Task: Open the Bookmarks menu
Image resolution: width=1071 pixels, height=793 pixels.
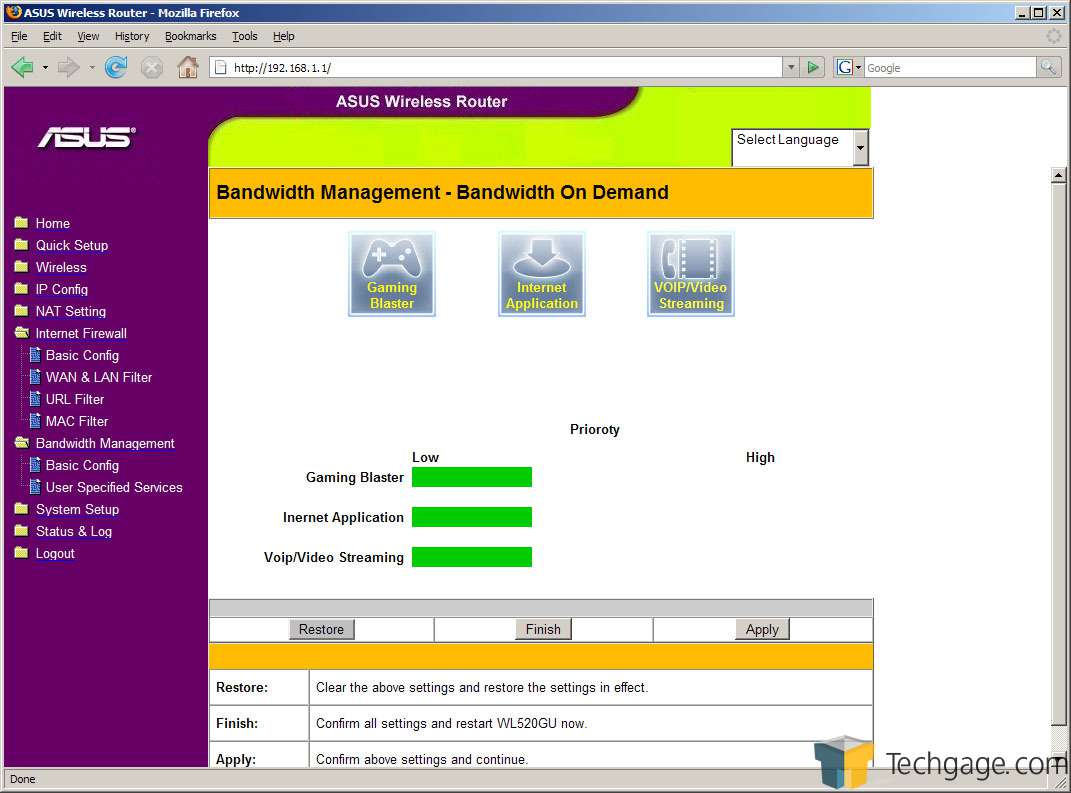Action: (191, 36)
